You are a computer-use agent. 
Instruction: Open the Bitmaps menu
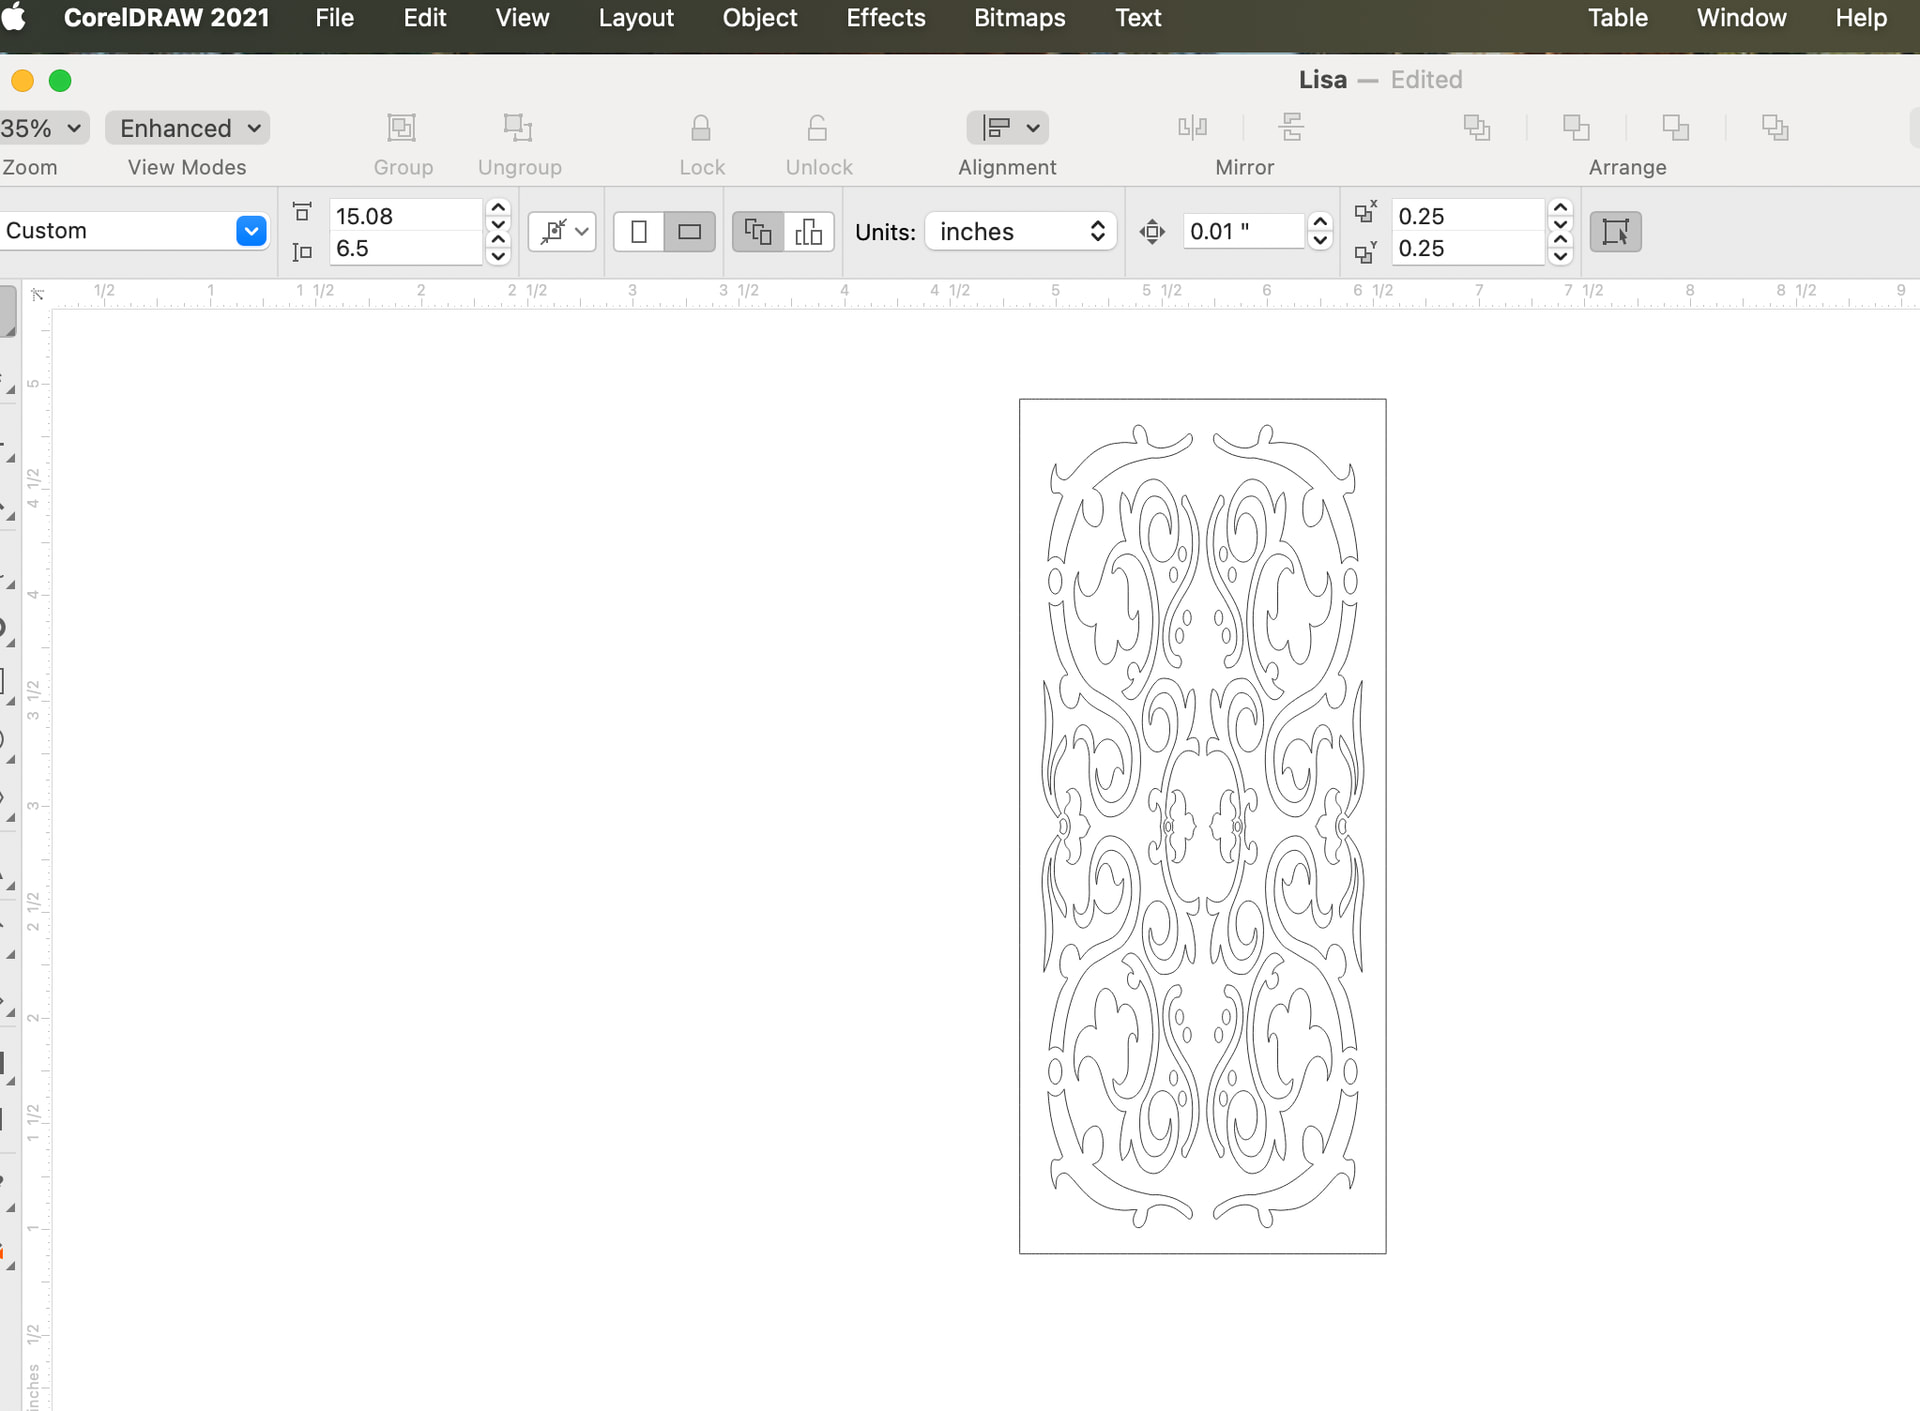click(x=1019, y=18)
